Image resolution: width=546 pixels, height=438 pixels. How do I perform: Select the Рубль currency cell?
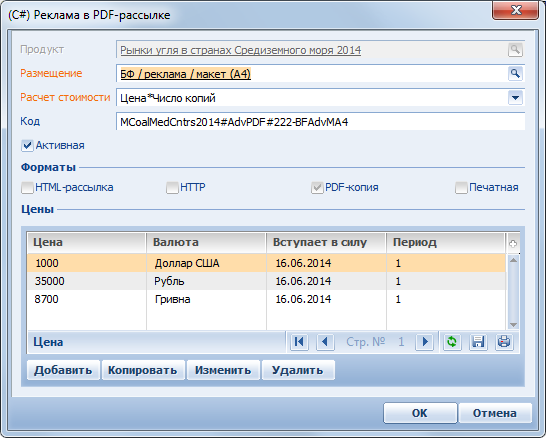point(206,281)
